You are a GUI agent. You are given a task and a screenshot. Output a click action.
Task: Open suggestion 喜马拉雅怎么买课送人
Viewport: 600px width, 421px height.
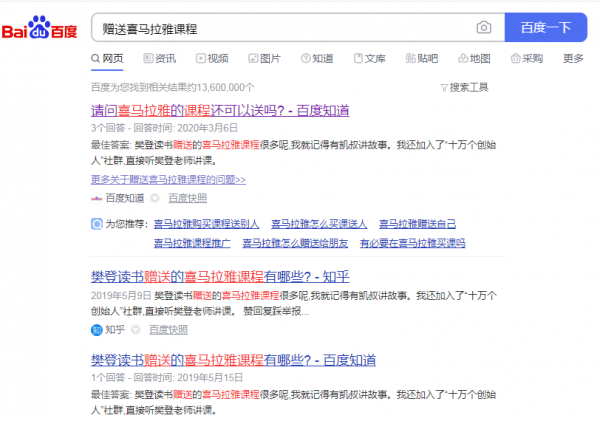click(319, 224)
